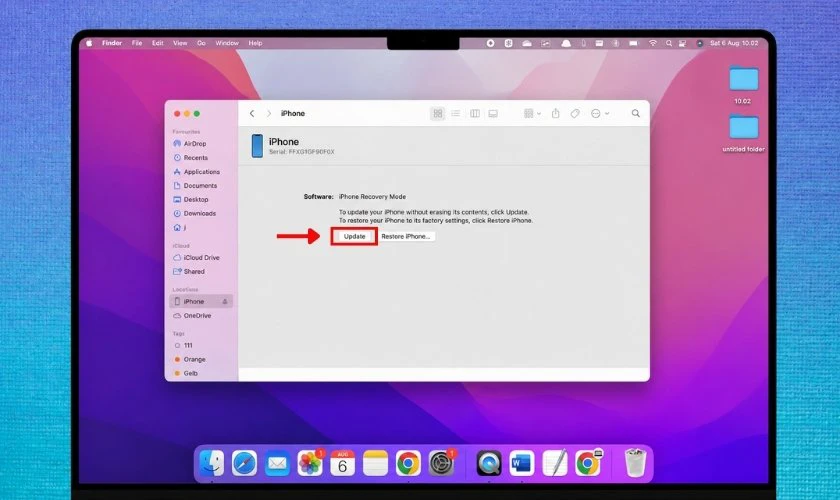
Task: Click the battery icon in menu bar
Action: pyautogui.click(x=634, y=43)
